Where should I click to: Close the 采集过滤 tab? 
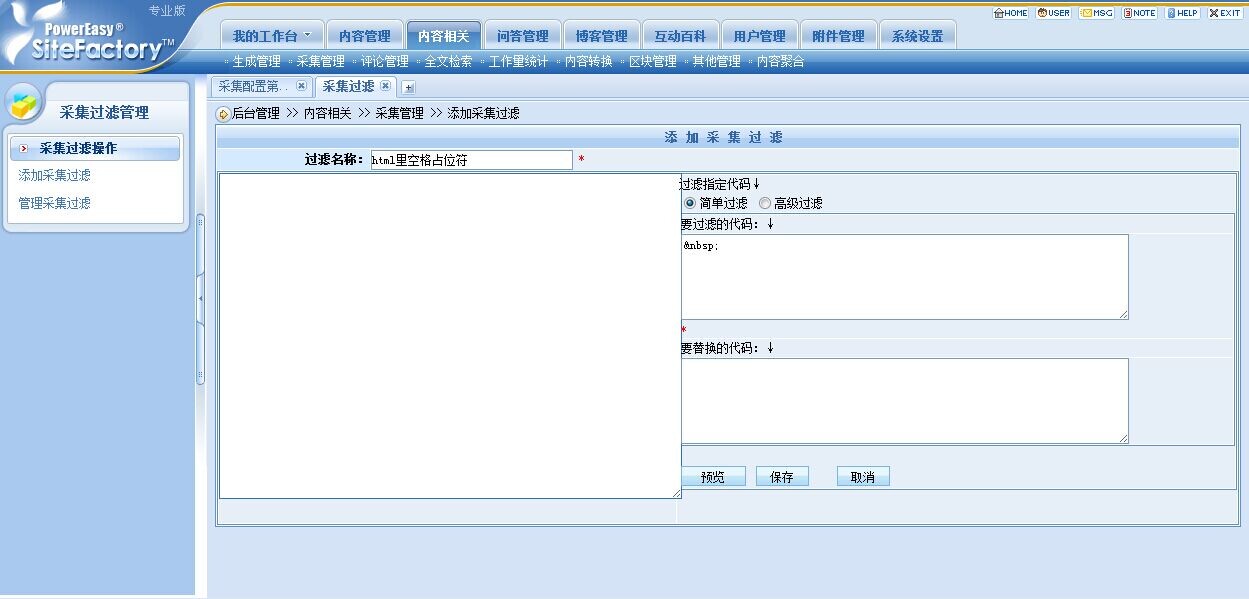point(386,86)
